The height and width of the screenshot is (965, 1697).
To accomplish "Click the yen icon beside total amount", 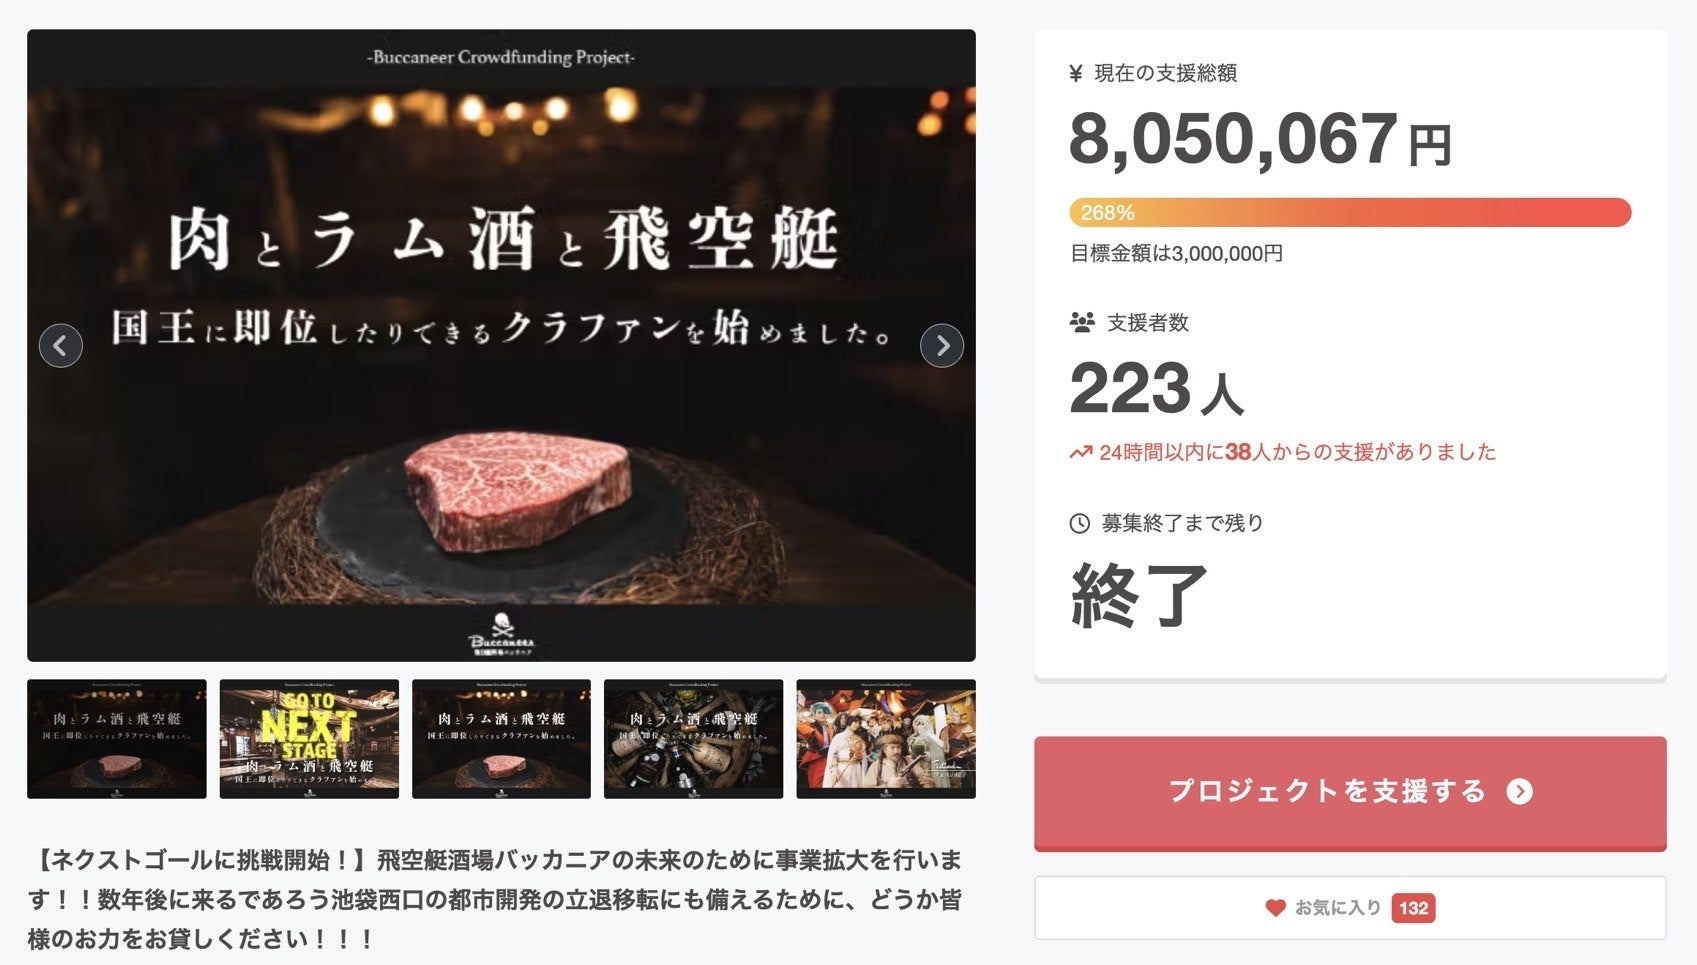I will pos(1076,73).
